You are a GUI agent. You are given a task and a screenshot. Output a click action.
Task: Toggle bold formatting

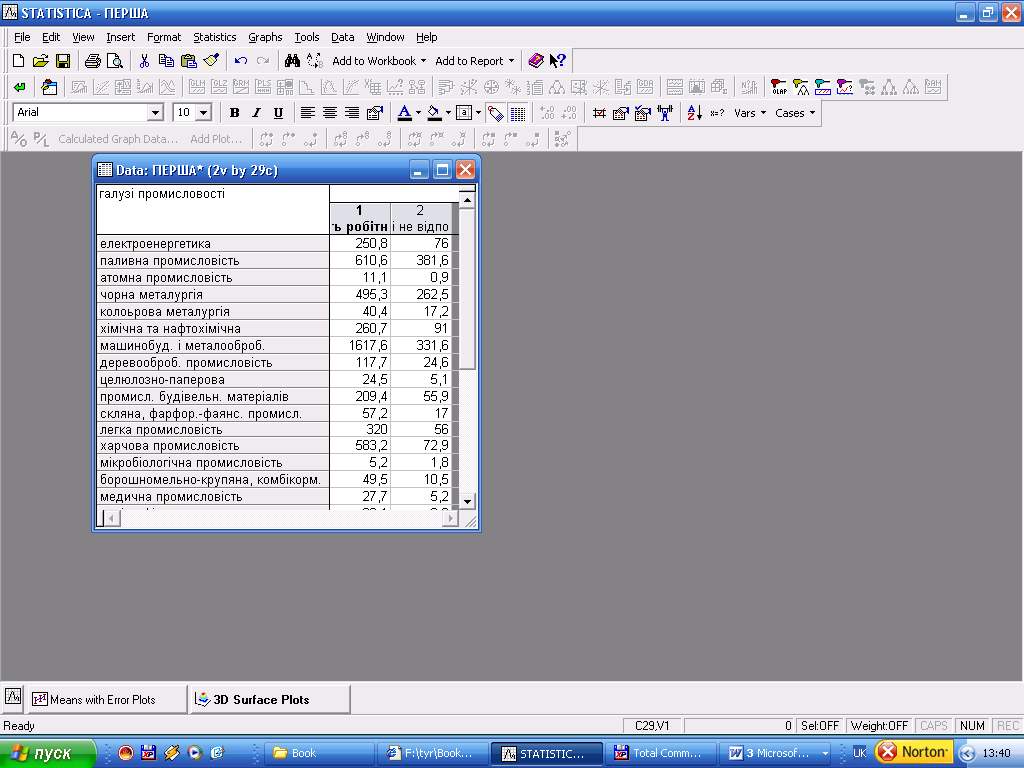pyautogui.click(x=234, y=113)
